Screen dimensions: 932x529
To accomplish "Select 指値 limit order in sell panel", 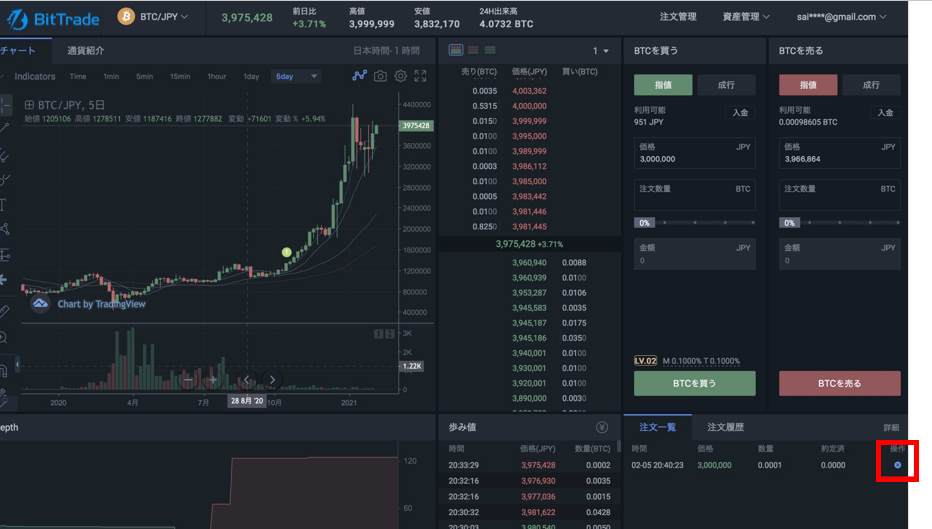I will coord(808,85).
